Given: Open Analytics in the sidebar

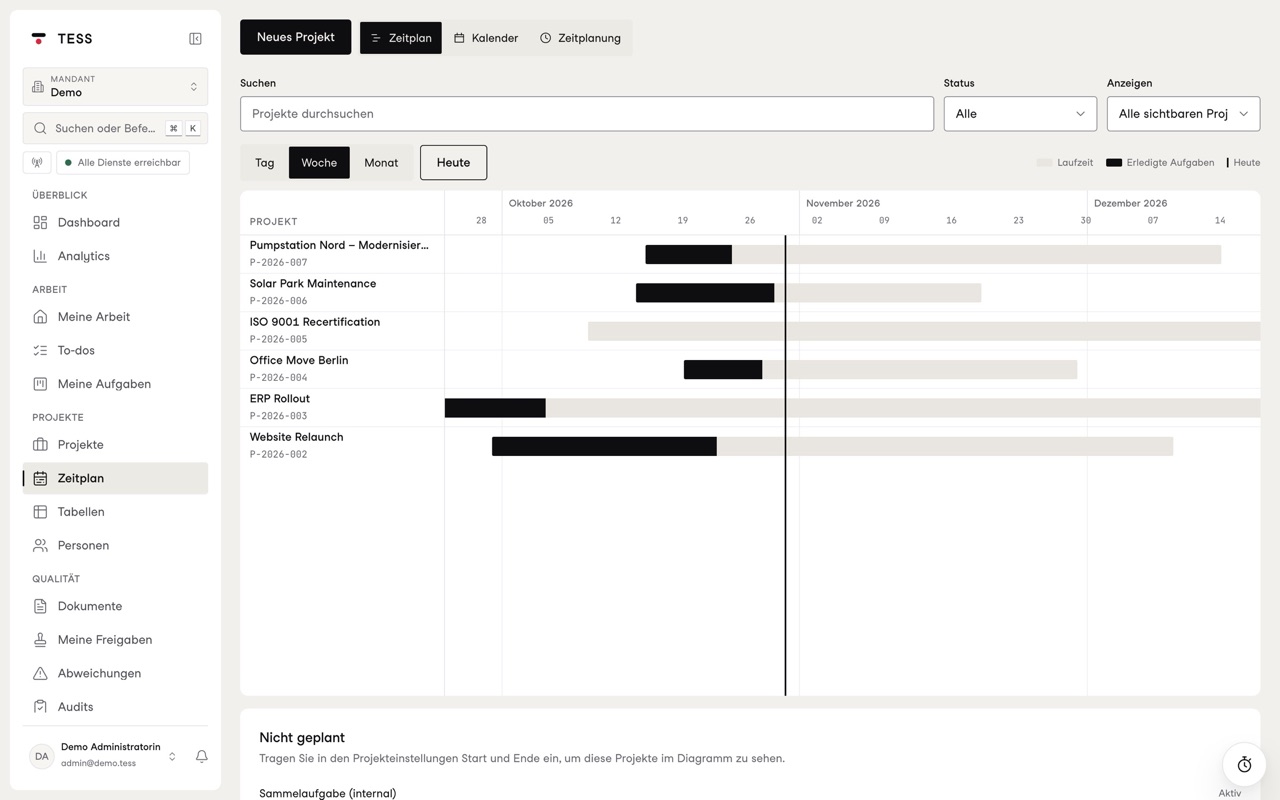Looking at the screenshot, I should click(115, 256).
